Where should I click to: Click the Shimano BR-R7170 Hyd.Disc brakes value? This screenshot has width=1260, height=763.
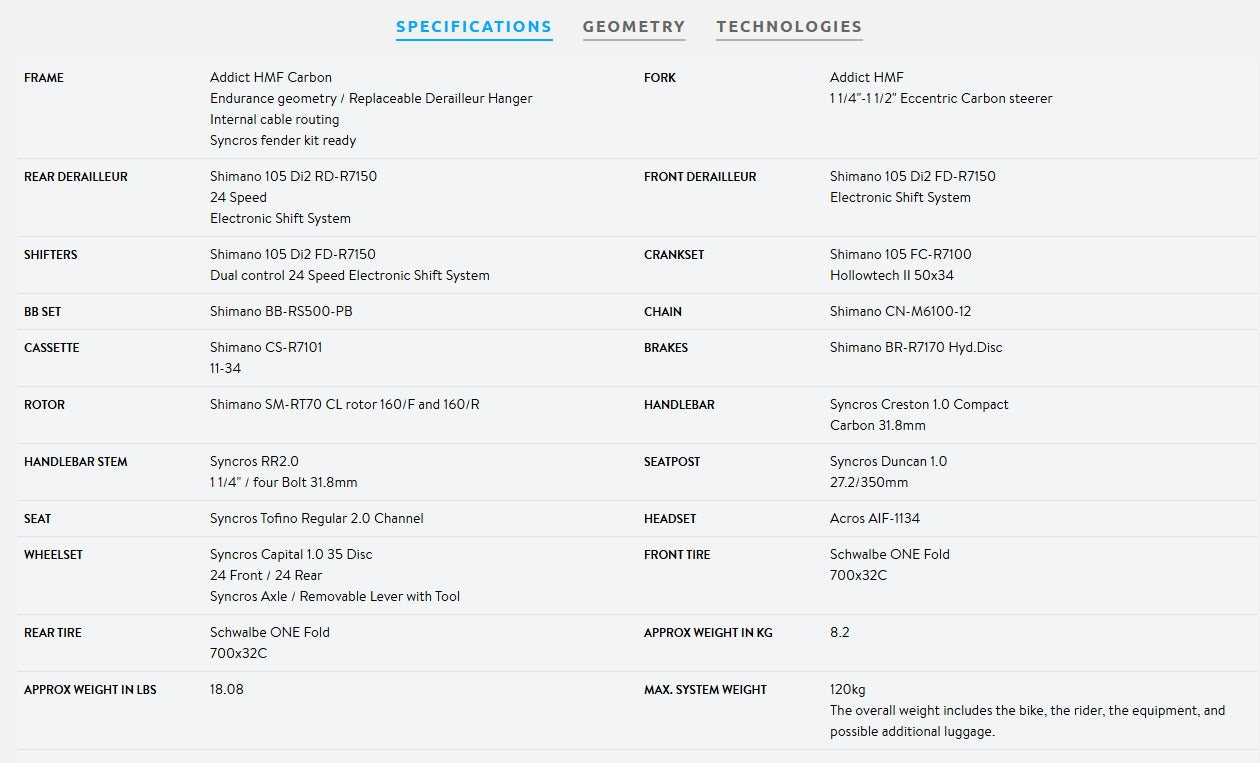(916, 347)
